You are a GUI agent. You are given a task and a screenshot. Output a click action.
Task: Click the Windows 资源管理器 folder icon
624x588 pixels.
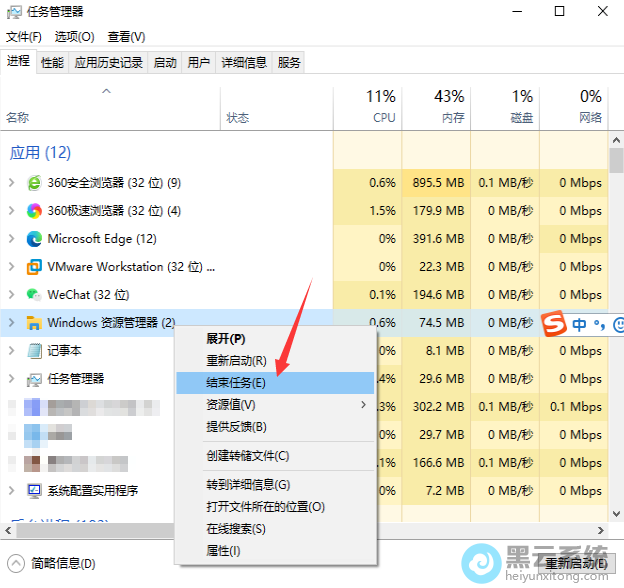coord(34,323)
